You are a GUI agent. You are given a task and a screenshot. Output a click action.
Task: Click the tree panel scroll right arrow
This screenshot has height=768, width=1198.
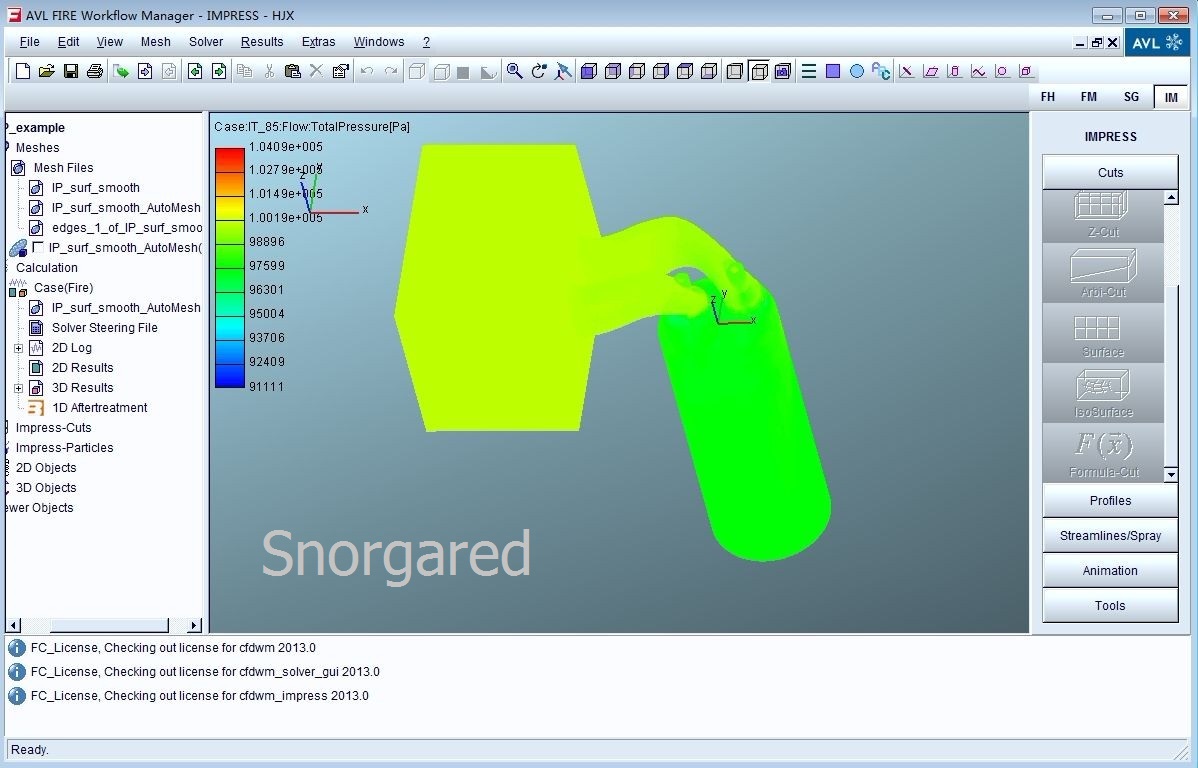click(195, 625)
